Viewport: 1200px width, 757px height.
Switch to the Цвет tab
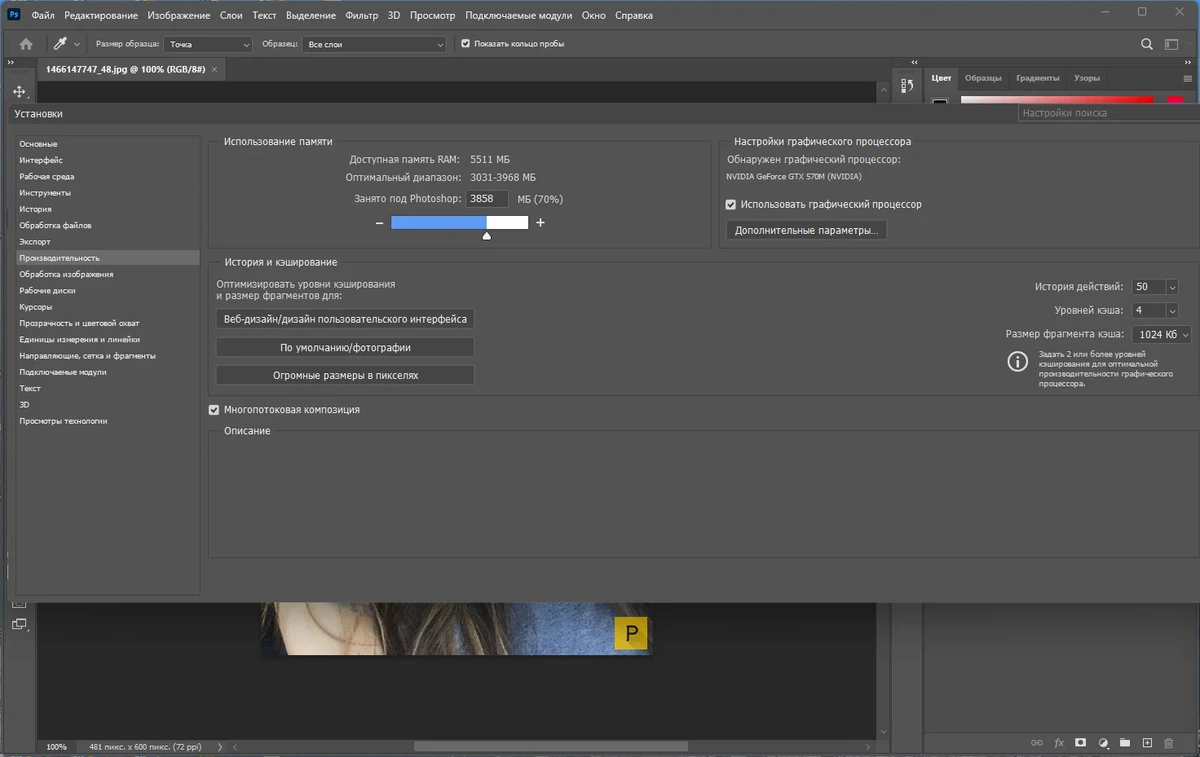941,78
